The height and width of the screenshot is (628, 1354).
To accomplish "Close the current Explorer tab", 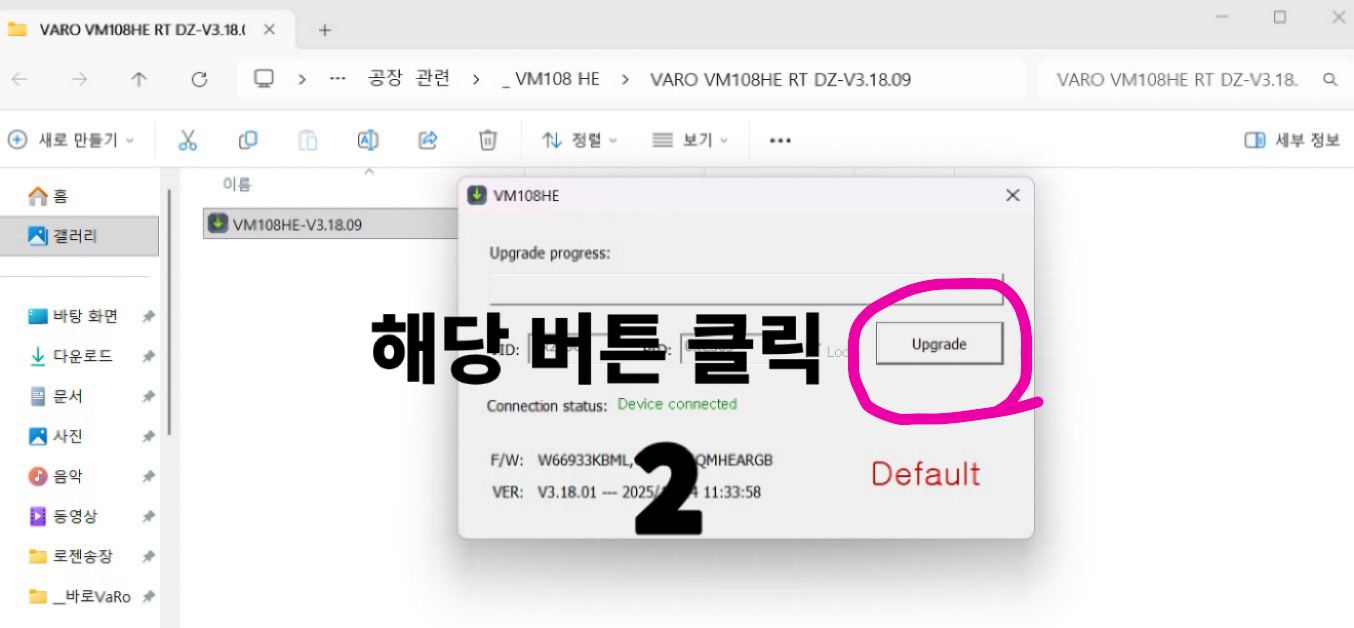I will [x=269, y=29].
